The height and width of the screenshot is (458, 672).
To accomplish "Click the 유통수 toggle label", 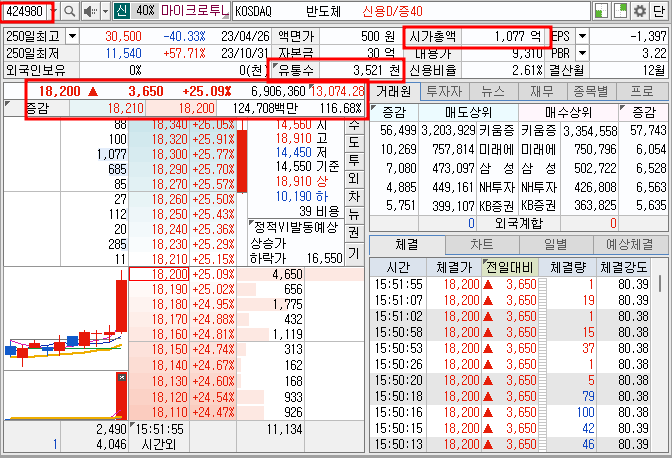I will coord(296,70).
